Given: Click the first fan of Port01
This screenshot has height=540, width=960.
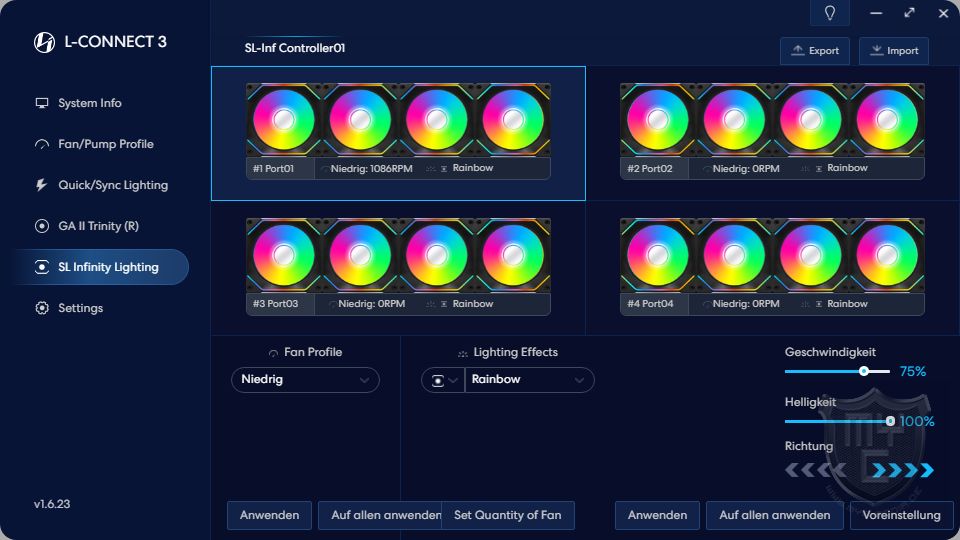Looking at the screenshot, I should [x=283, y=120].
